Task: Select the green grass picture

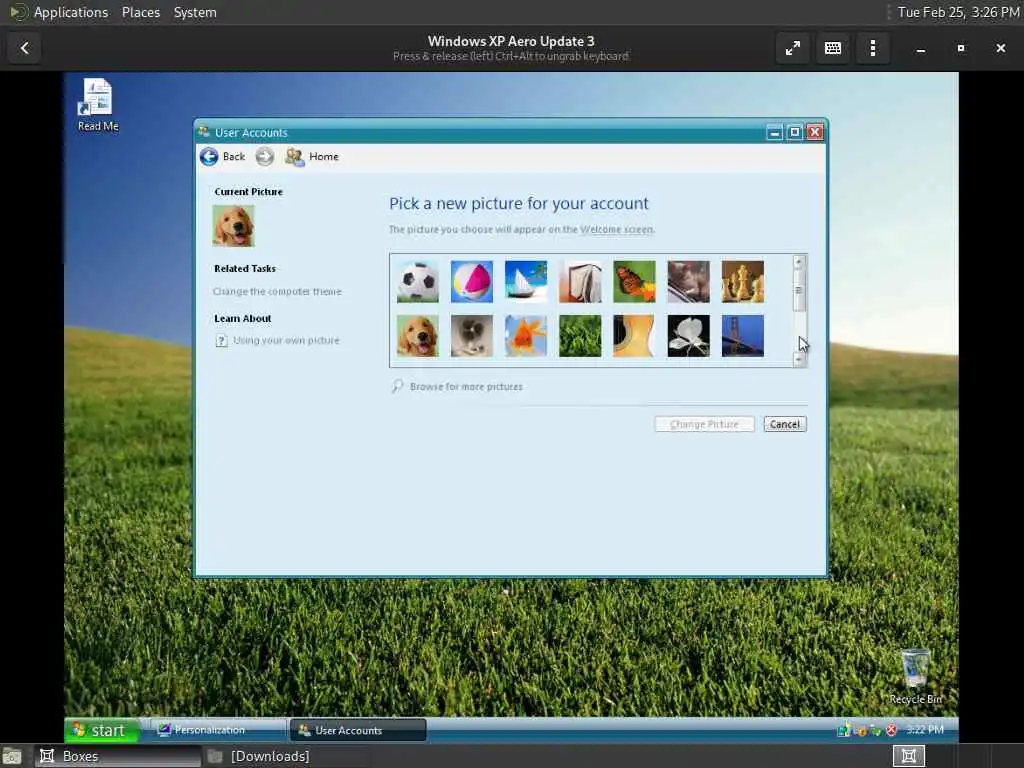Action: coord(580,336)
